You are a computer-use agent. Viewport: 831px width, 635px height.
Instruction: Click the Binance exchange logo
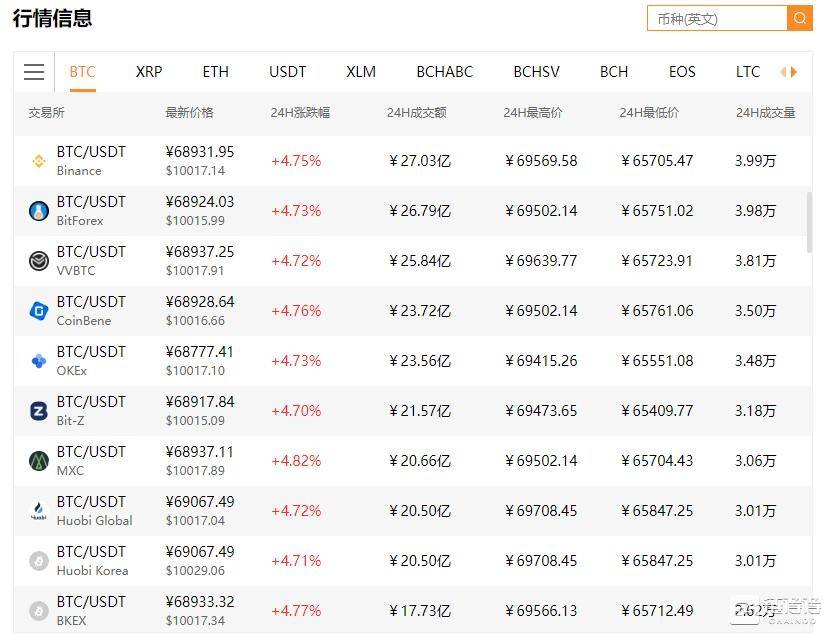[x=39, y=161]
